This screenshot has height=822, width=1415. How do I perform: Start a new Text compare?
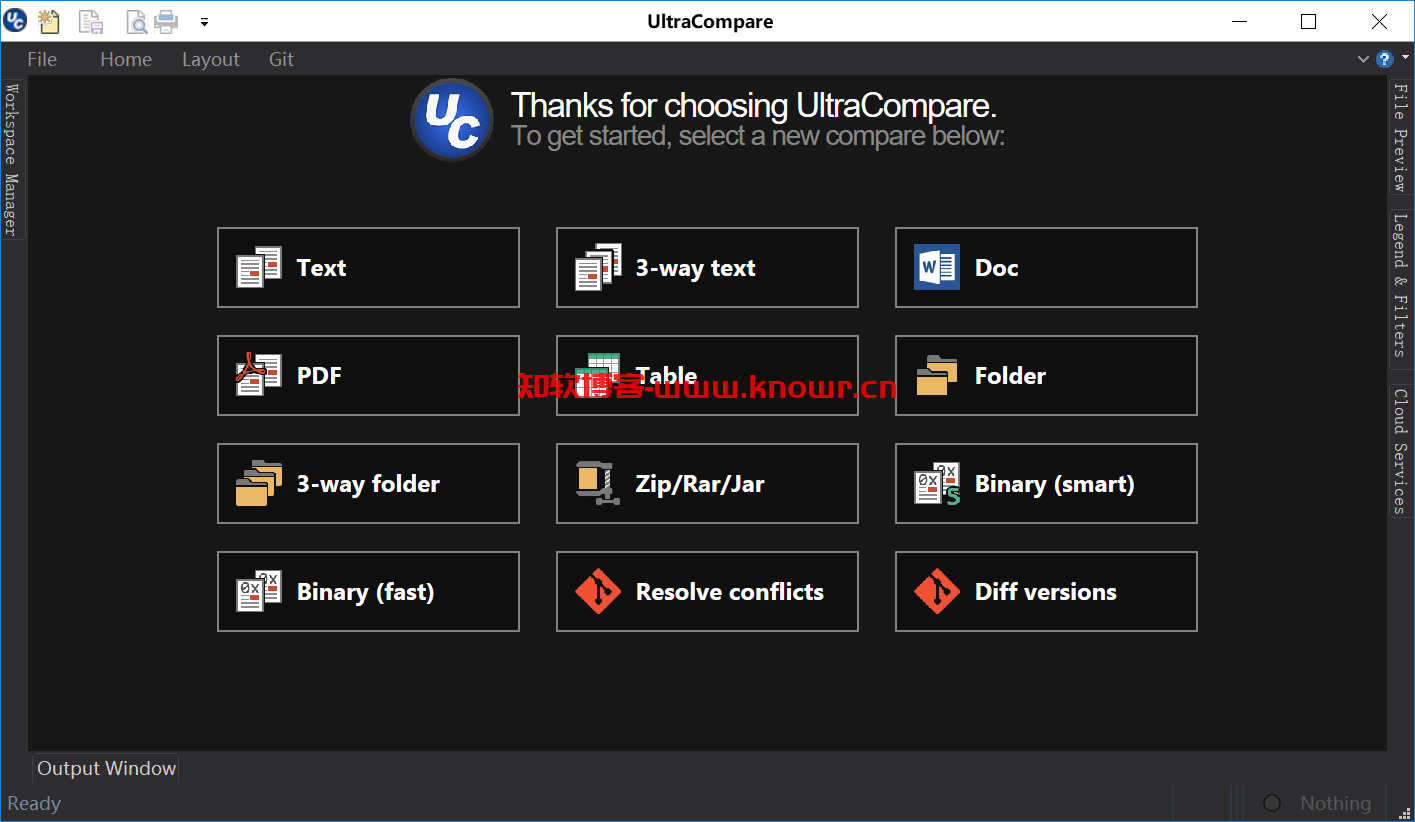[x=368, y=267]
